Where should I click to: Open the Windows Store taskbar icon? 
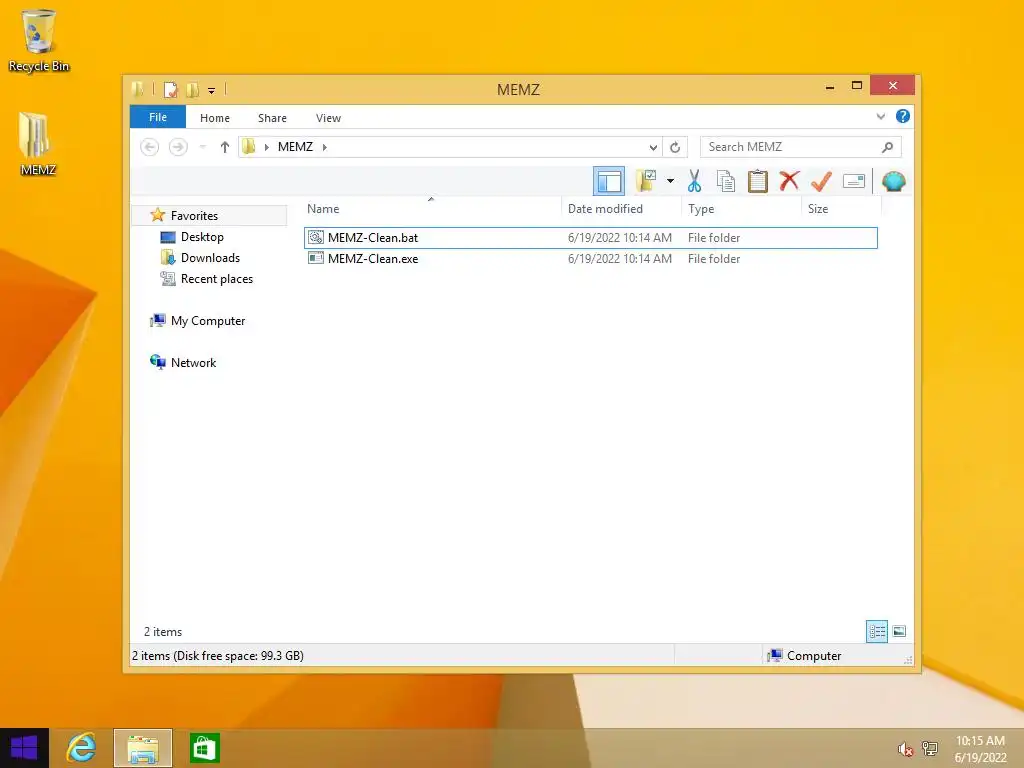tap(204, 748)
